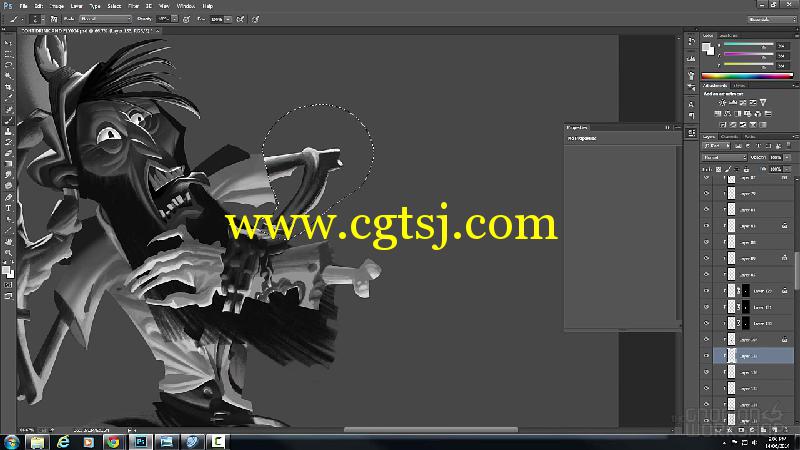The height and width of the screenshot is (450, 800).
Task: Select the Lasso tool
Action: tap(8, 65)
